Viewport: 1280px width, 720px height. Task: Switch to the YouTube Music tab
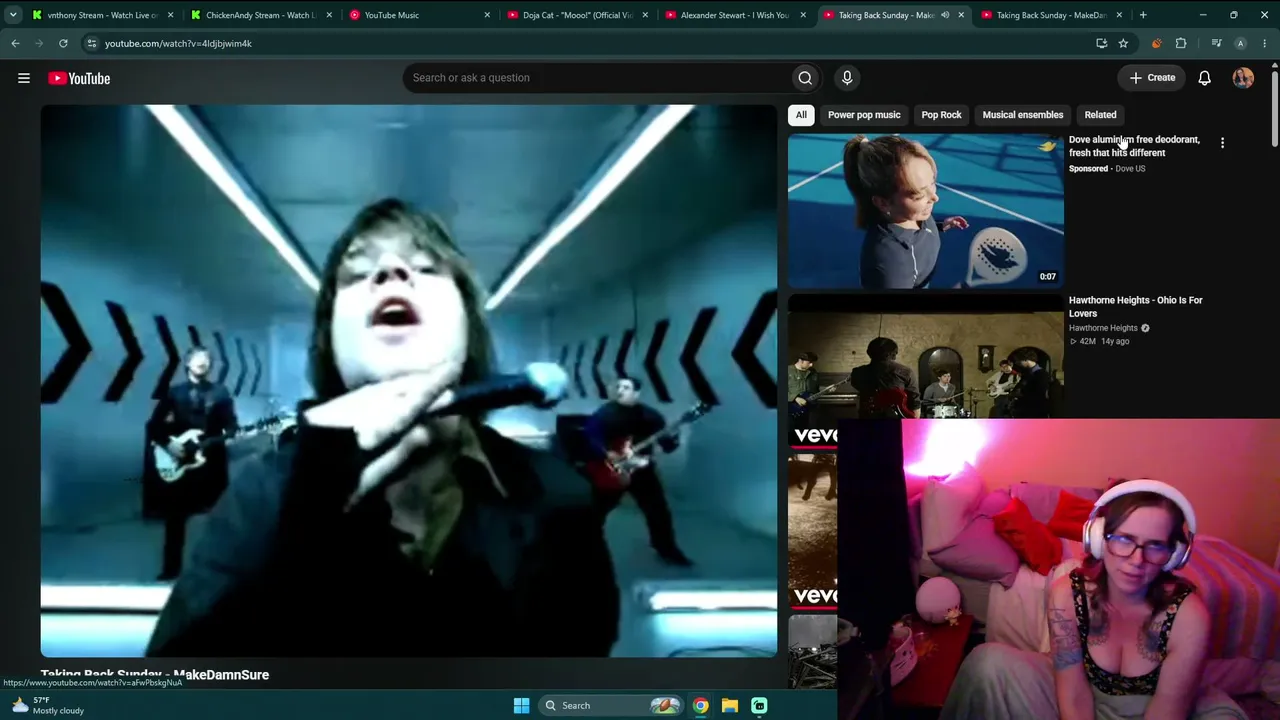[420, 15]
